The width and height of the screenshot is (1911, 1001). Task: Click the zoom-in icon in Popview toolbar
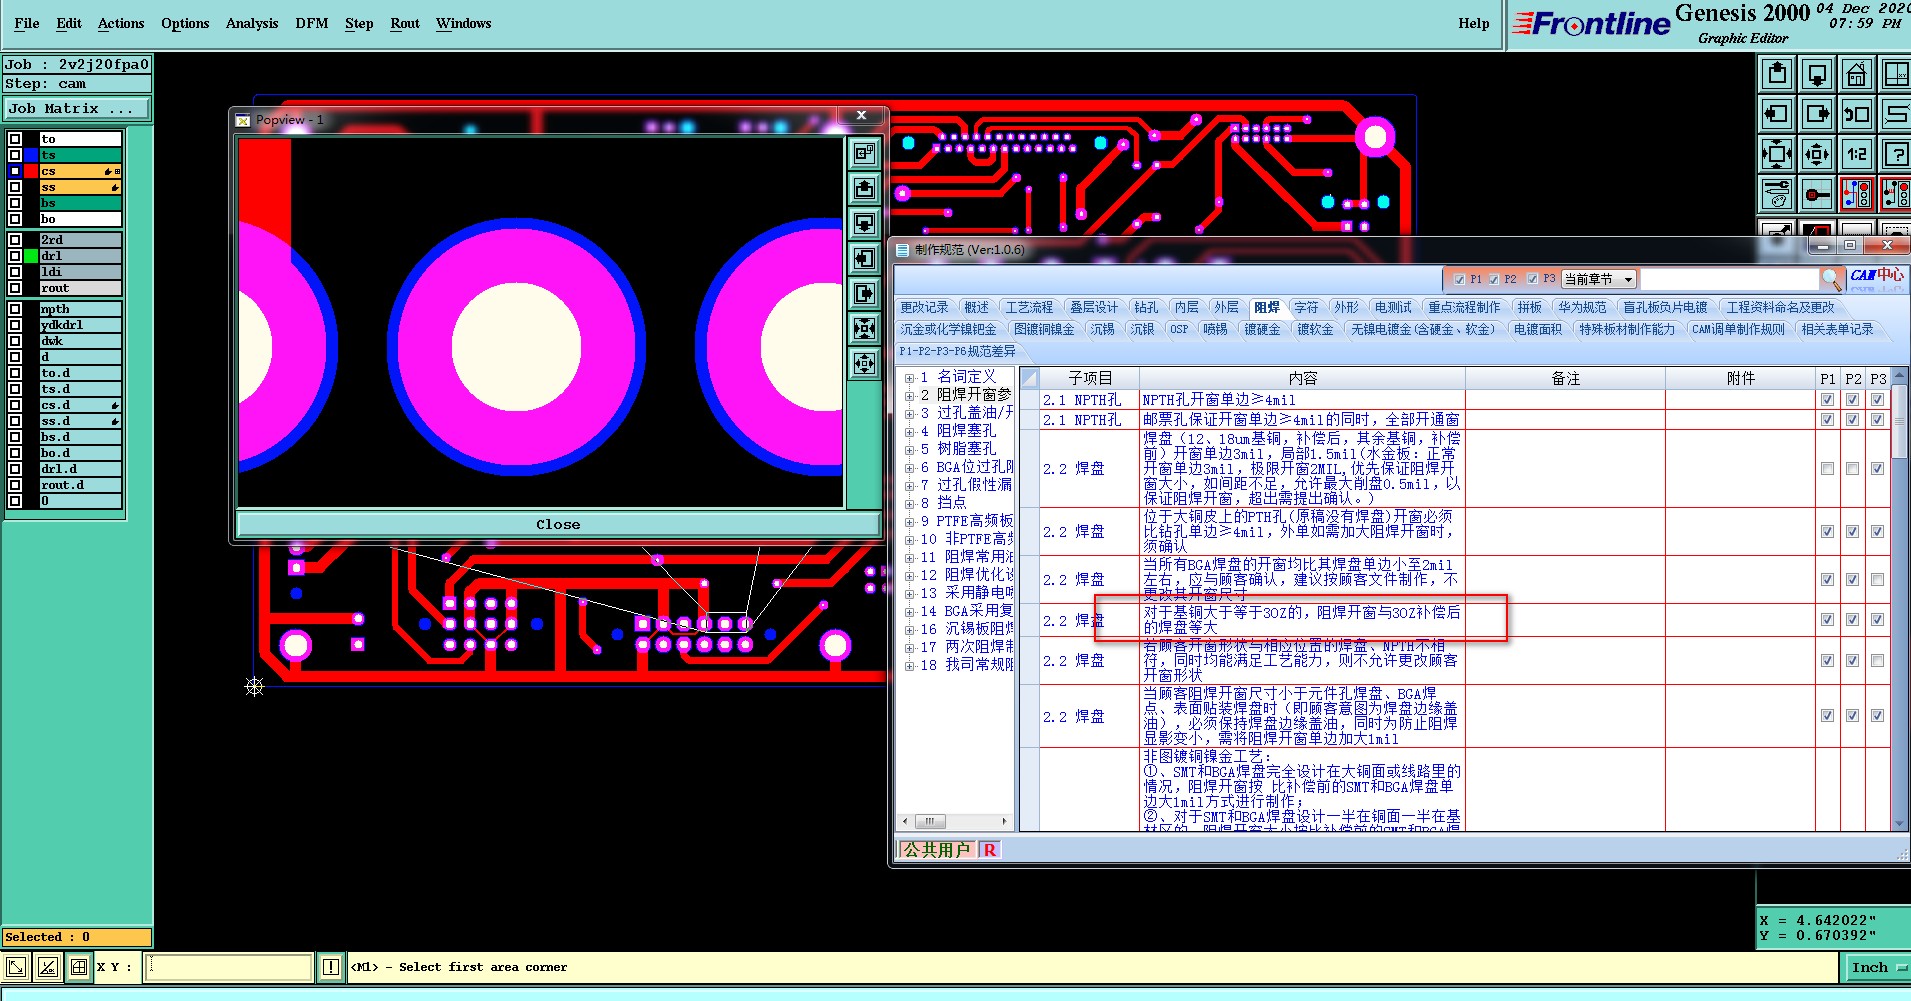click(x=864, y=328)
